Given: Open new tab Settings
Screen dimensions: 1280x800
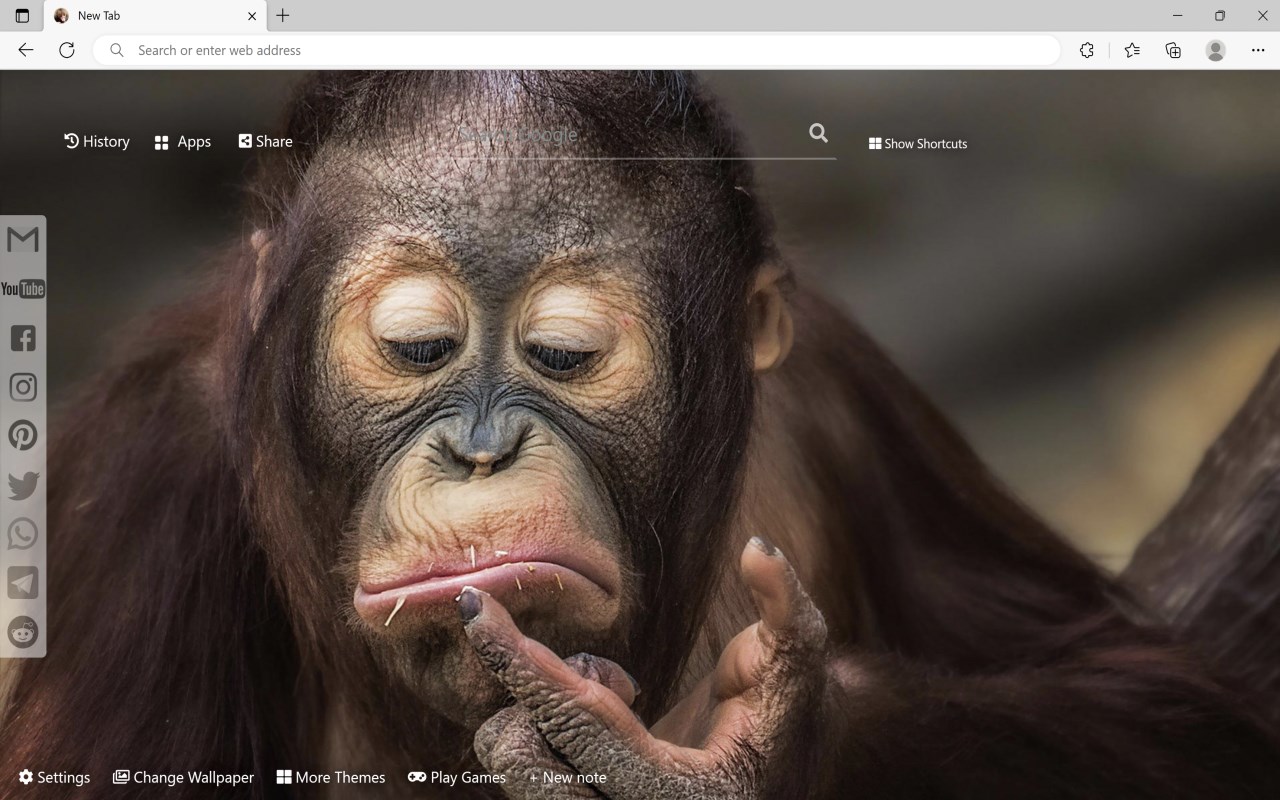Looking at the screenshot, I should pos(54,777).
